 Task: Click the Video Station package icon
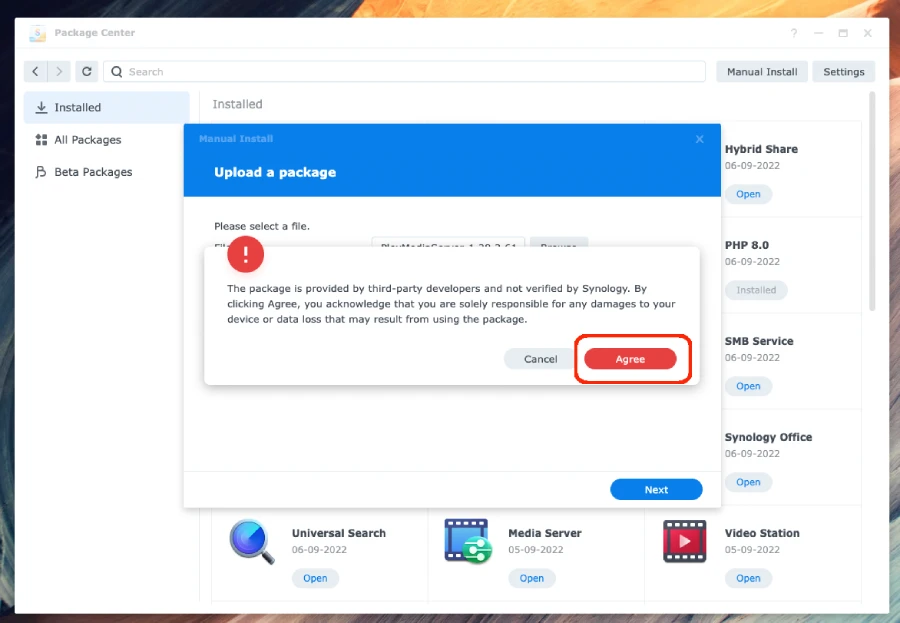684,541
